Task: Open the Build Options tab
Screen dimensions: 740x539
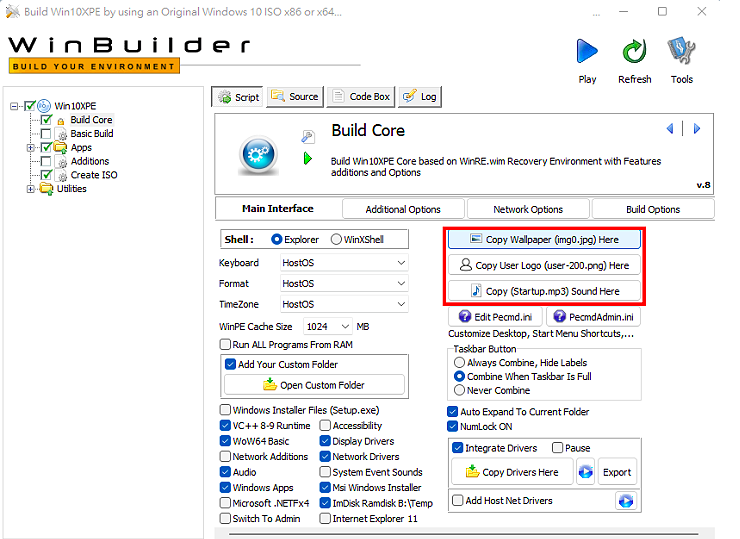Action: [653, 209]
